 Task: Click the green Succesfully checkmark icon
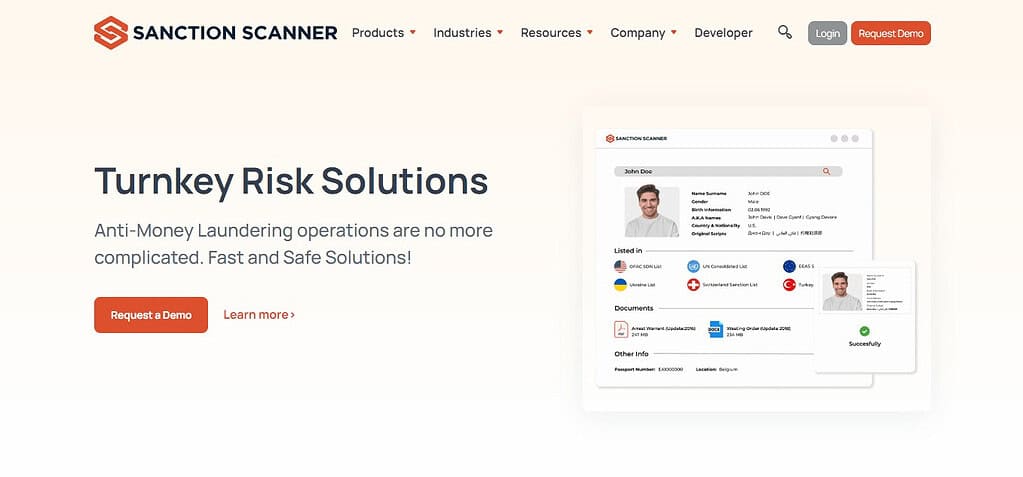click(864, 331)
